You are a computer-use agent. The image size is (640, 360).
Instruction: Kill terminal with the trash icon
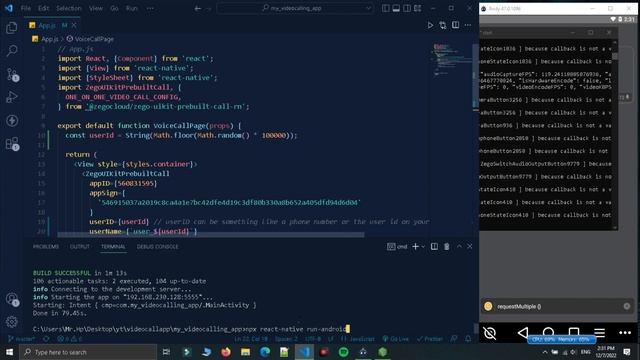[447, 247]
